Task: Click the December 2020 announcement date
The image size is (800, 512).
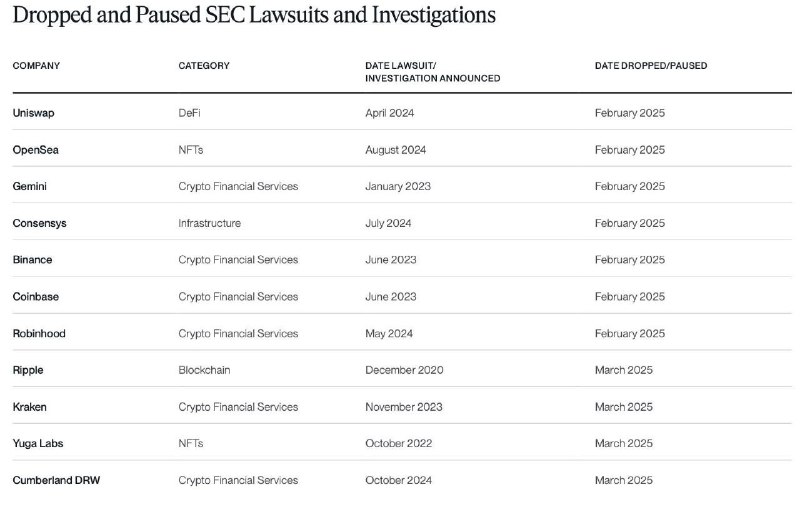Action: tap(404, 370)
